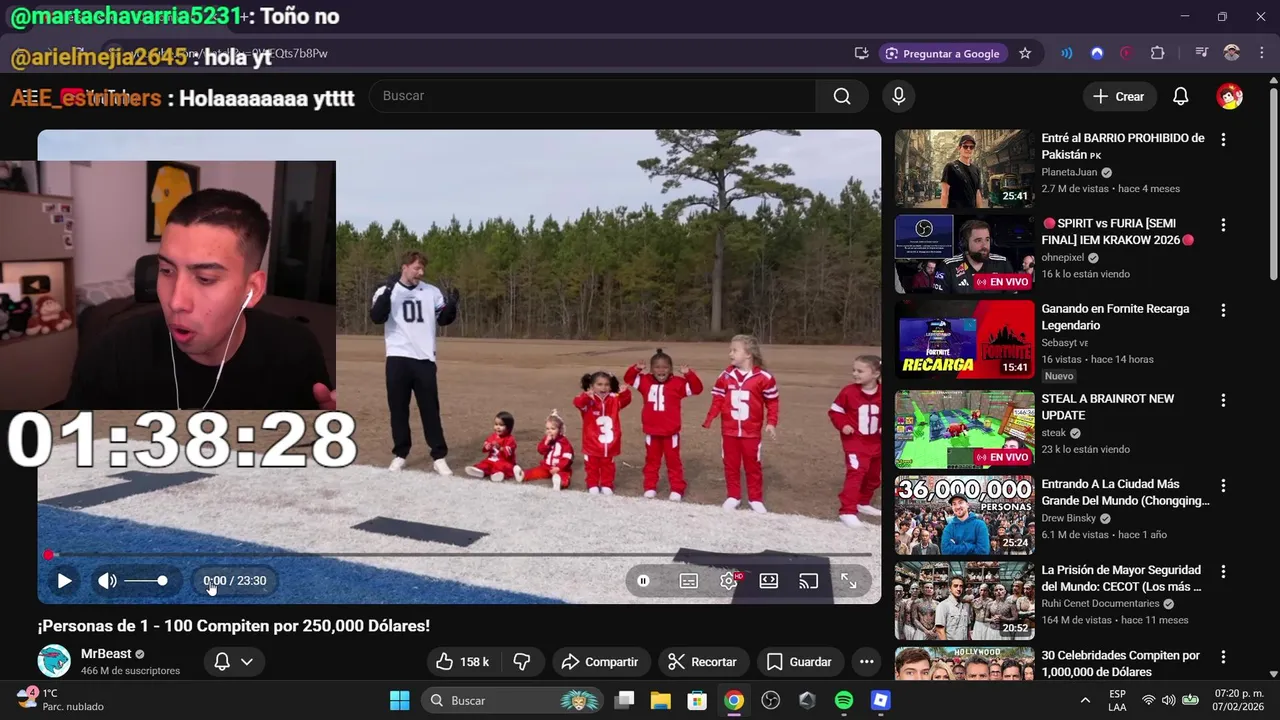Image resolution: width=1280 pixels, height=720 pixels.
Task: Open the Windows Start menu
Action: pyautogui.click(x=399, y=700)
